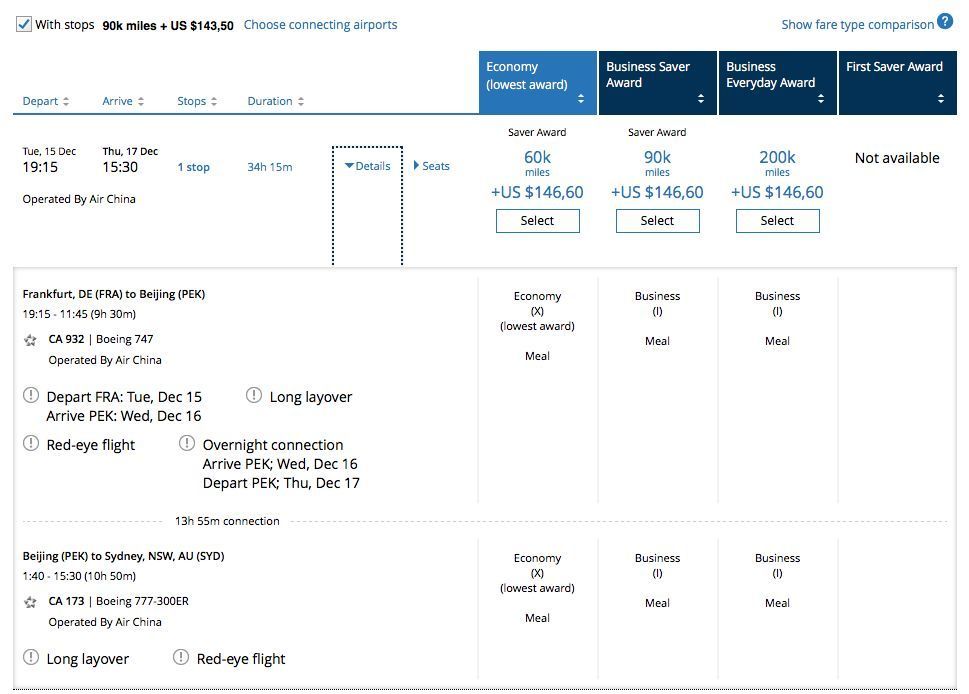Click Frankfurt, DE (FRA) to Beijing (PEK) heading
This screenshot has width=969, height=694.
coord(114,294)
